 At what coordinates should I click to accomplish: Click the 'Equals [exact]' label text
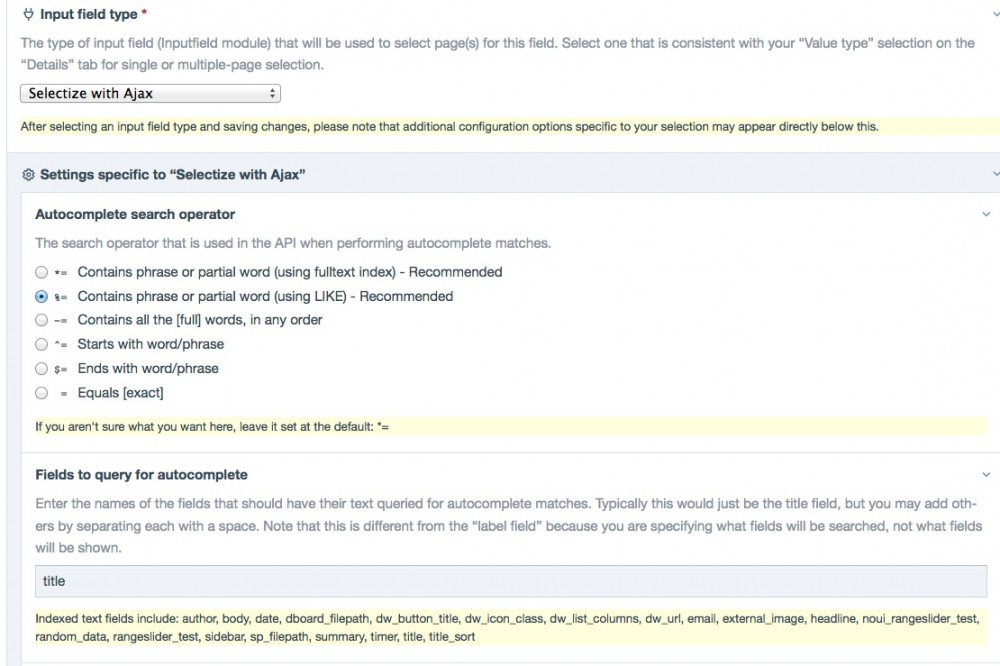pos(120,393)
